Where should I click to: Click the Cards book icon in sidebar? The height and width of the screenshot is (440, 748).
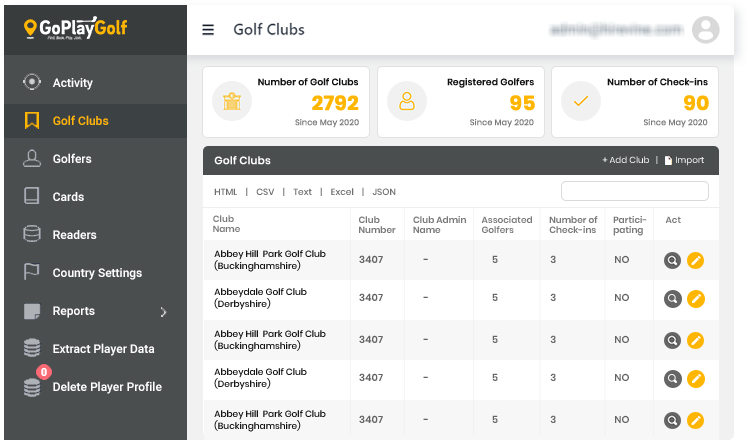(32, 196)
